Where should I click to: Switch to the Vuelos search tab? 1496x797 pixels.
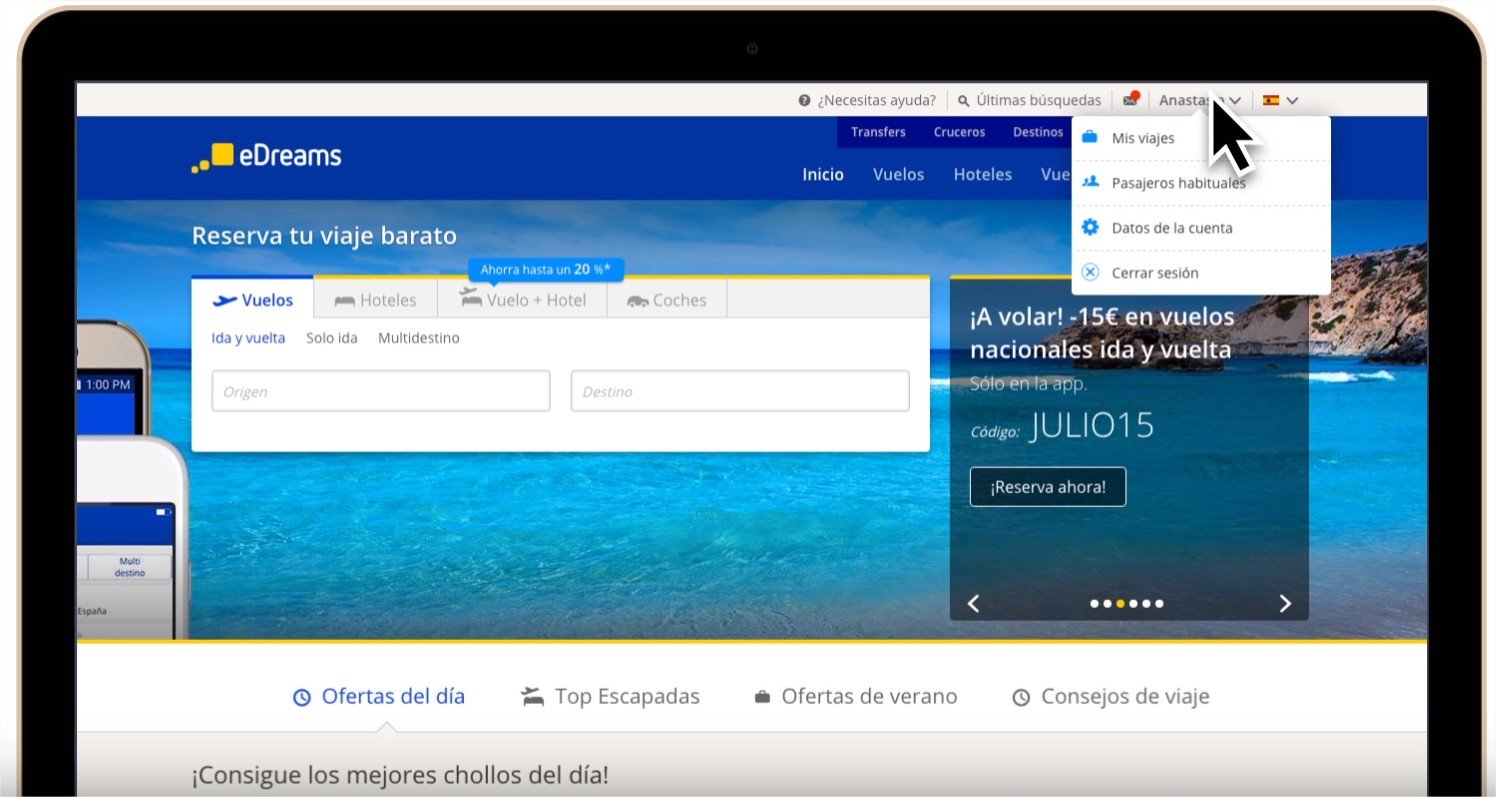tap(253, 299)
